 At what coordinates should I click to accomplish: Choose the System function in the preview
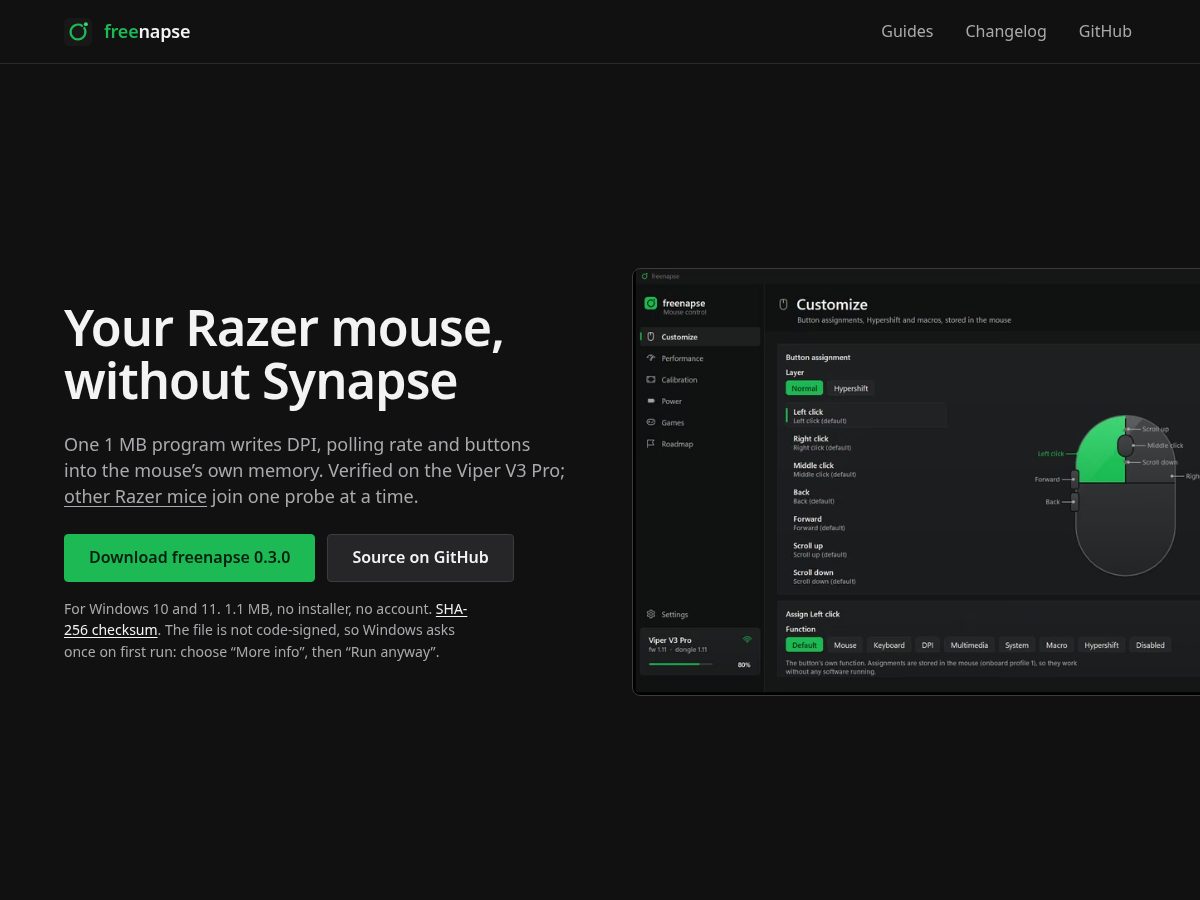click(x=1017, y=645)
